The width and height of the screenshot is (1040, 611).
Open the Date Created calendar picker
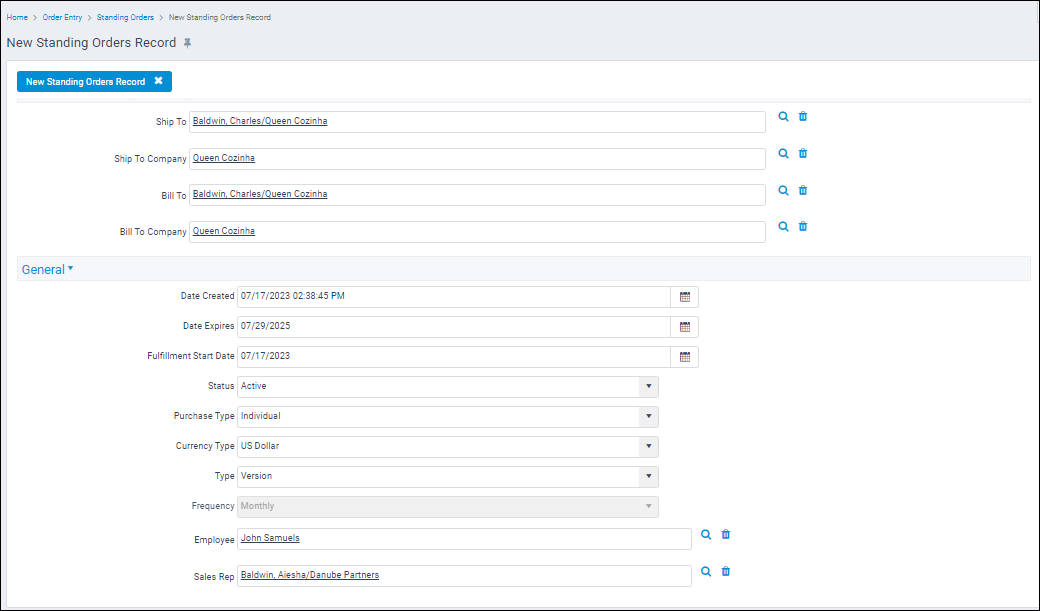click(684, 297)
